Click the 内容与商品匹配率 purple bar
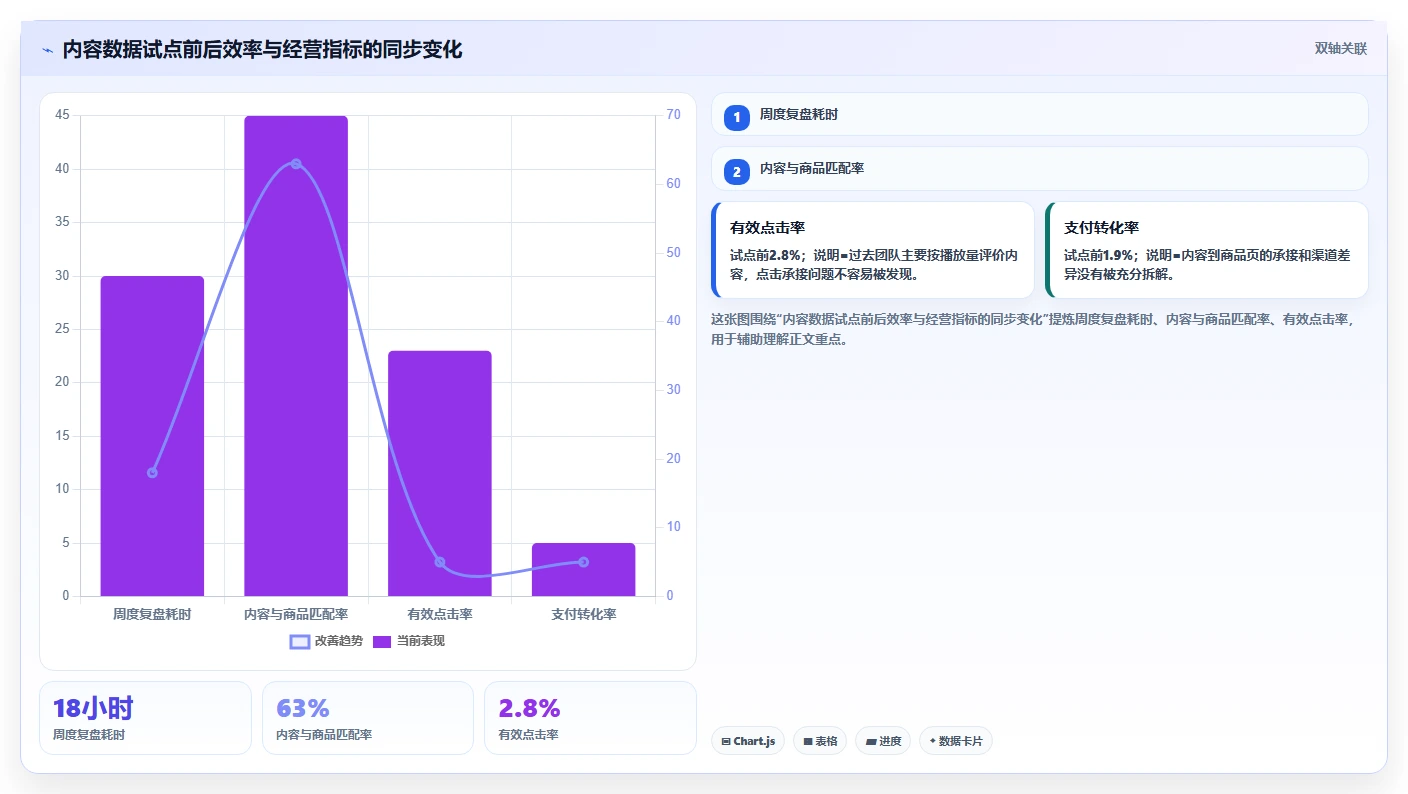This screenshot has height=794, width=1408. pyautogui.click(x=296, y=356)
